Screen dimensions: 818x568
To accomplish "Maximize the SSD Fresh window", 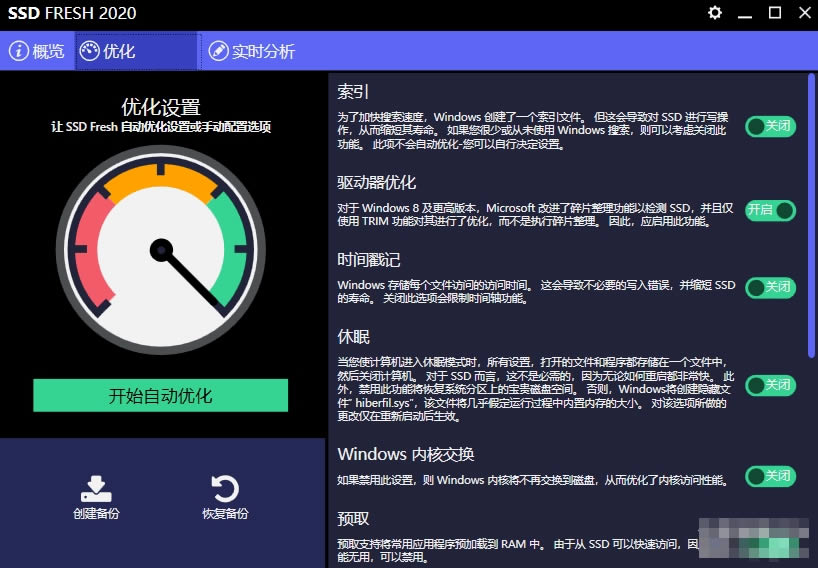I will 775,13.
